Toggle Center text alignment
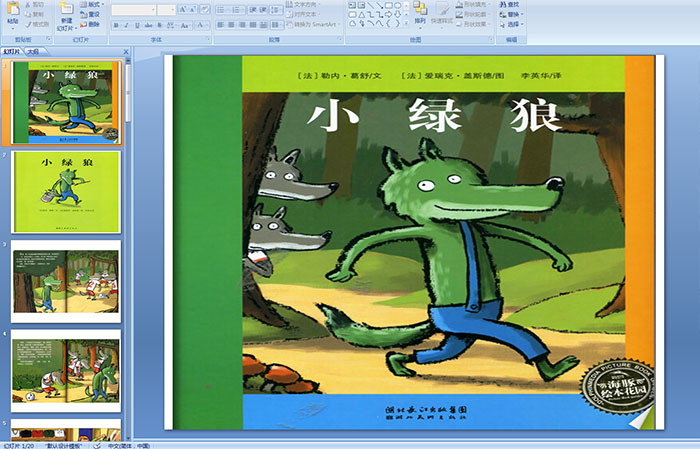This screenshot has width=700, height=449. pyautogui.click(x=231, y=25)
